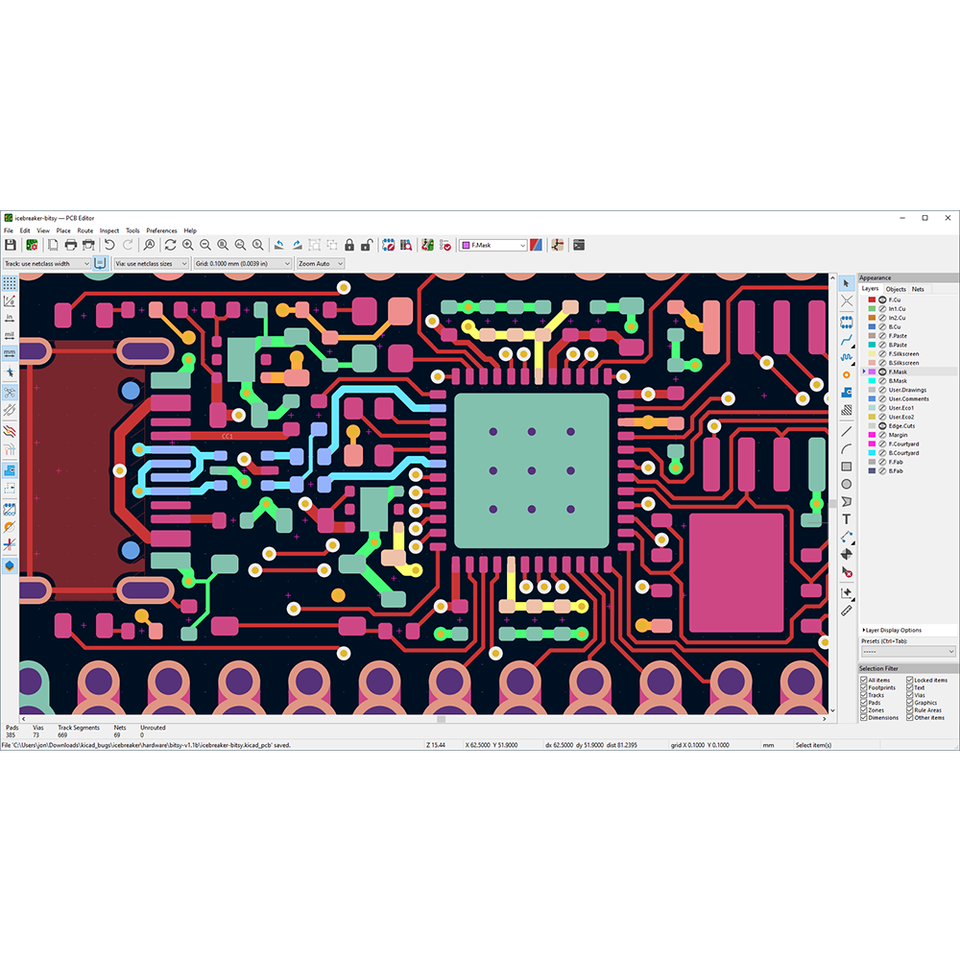Run the Design Rules Checker
Image resolution: width=960 pixels, height=960 pixels.
445,245
